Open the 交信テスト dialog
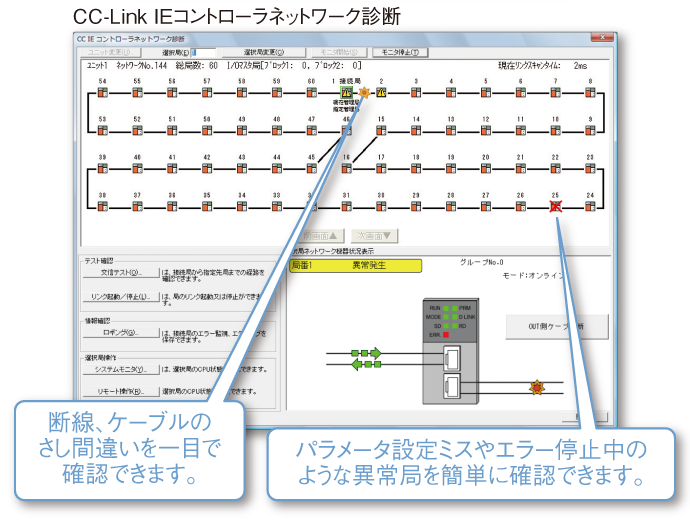Screen dimensions: 690x520 (121, 272)
